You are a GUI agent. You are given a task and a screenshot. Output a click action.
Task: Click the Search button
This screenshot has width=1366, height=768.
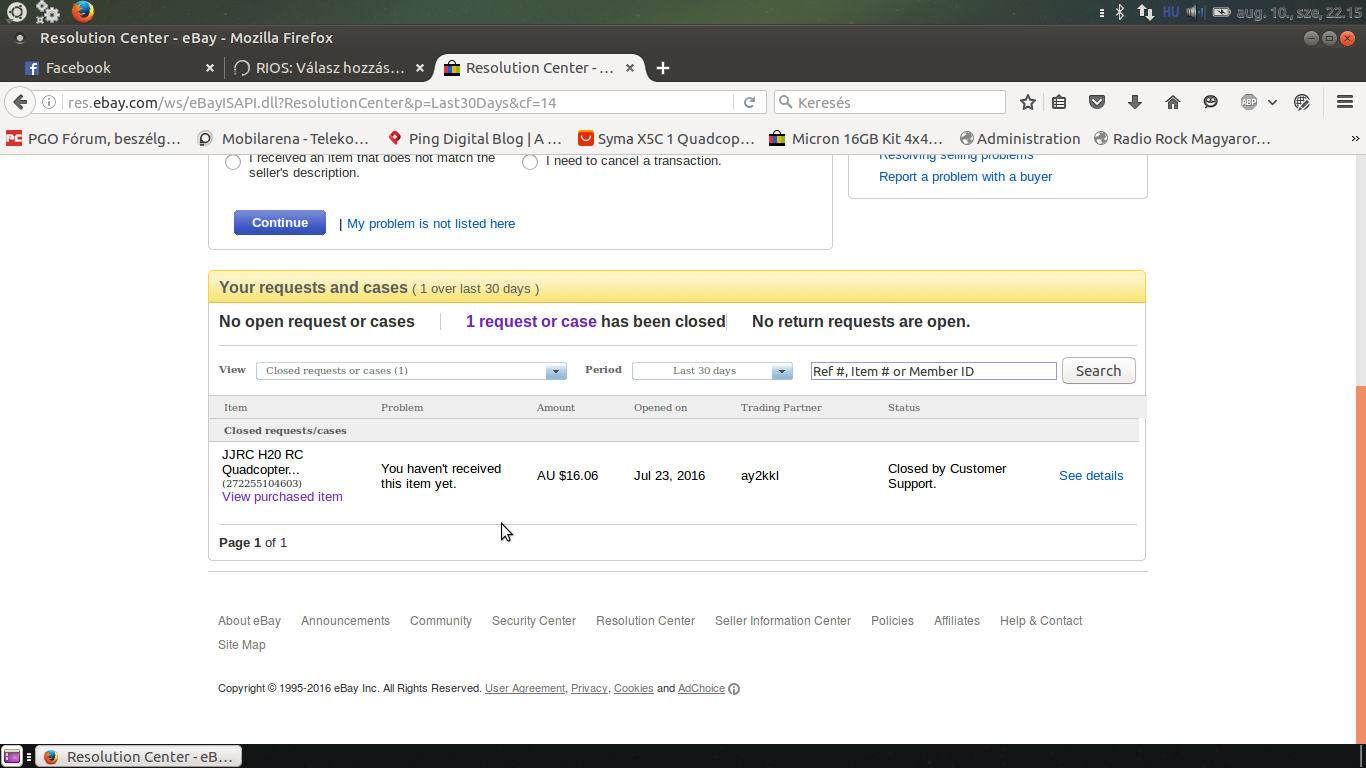[x=1098, y=371]
